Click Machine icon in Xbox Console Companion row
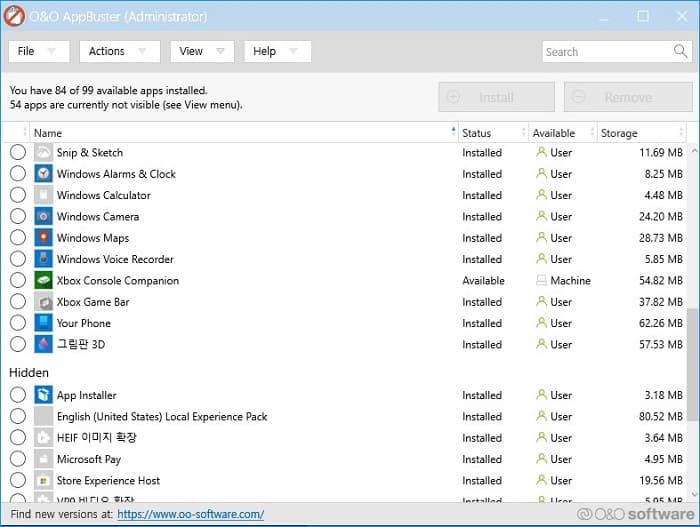This screenshot has height=527, width=700. [x=541, y=280]
